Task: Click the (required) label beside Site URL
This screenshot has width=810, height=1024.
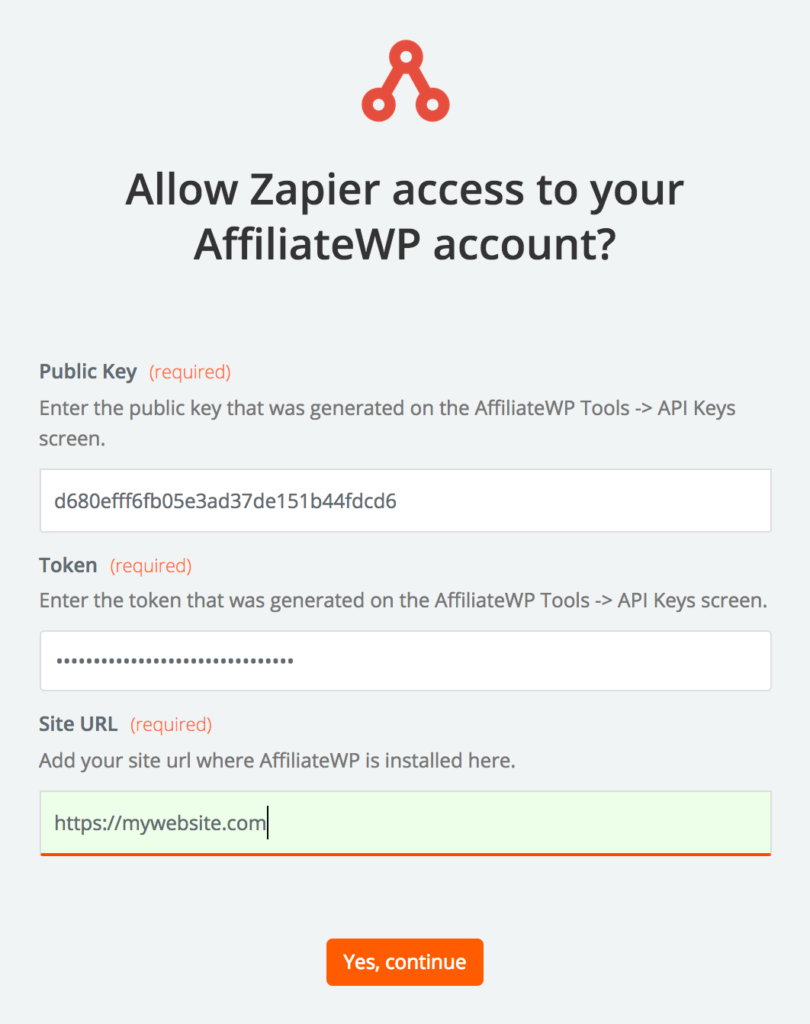Action: pos(170,724)
